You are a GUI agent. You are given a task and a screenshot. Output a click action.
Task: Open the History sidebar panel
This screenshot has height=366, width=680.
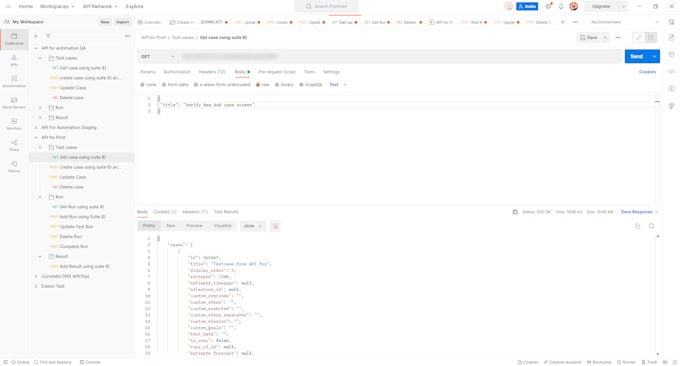coord(14,167)
